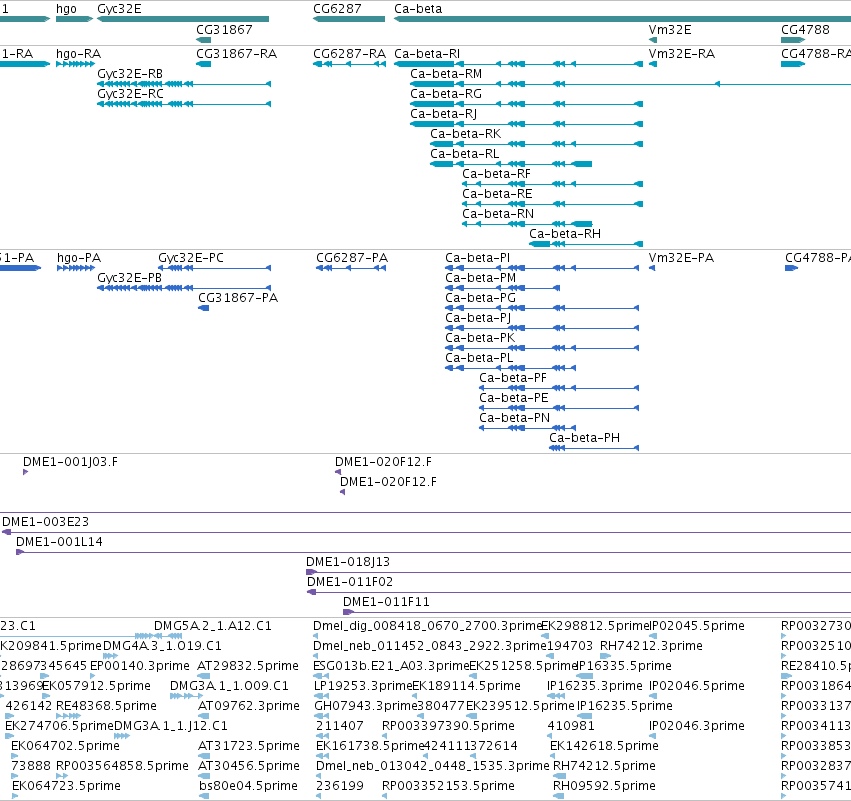Screen dimensions: 851x801
Task: Click EST label AT31723.5prime
Action: (x=249, y=746)
